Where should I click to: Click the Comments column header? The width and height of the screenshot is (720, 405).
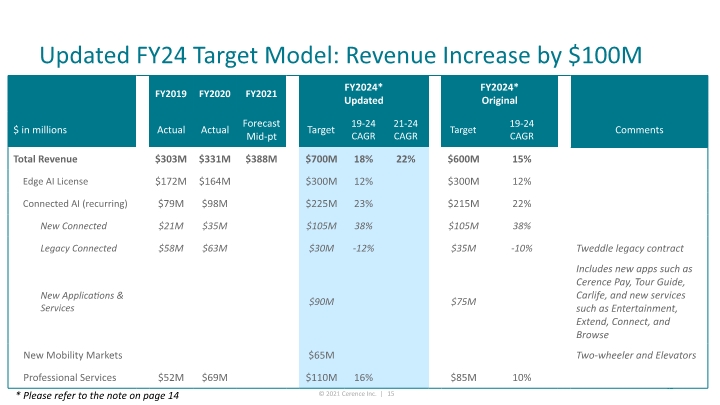point(639,130)
